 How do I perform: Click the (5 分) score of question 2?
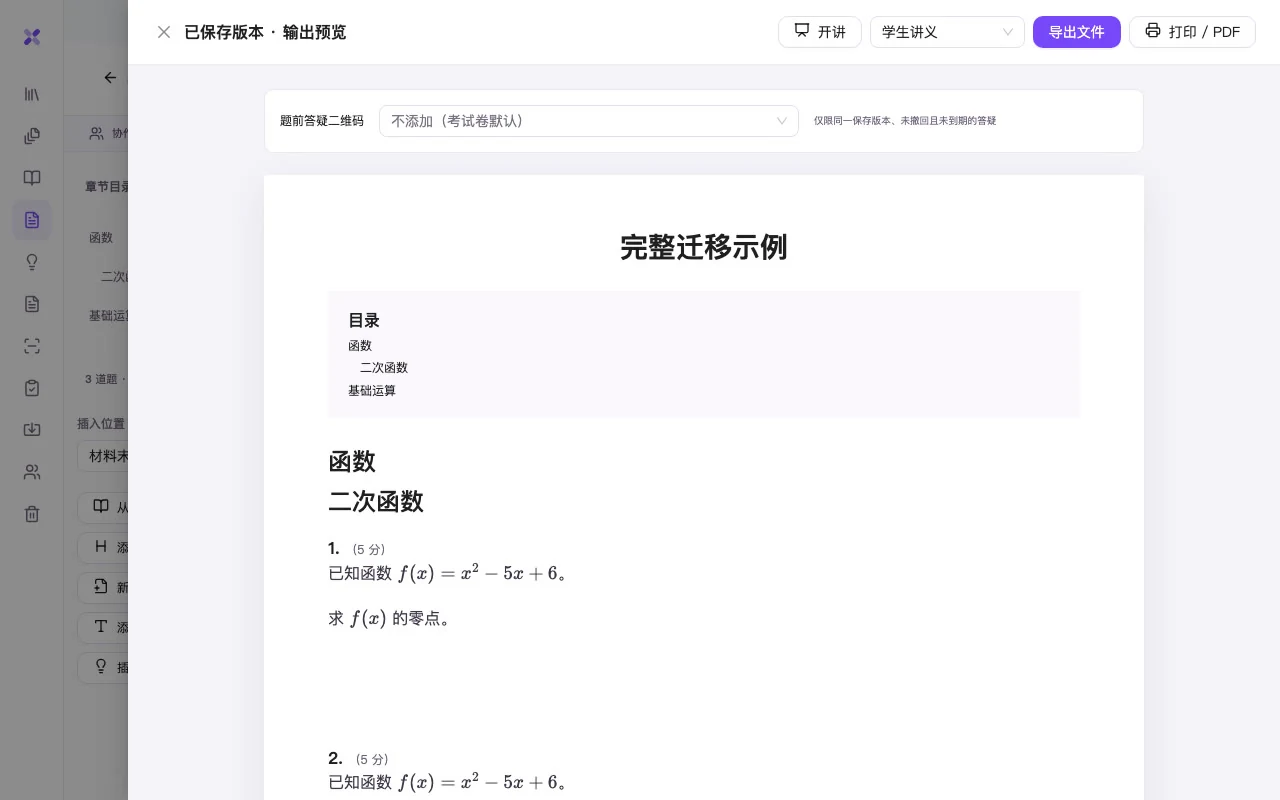pyautogui.click(x=372, y=760)
